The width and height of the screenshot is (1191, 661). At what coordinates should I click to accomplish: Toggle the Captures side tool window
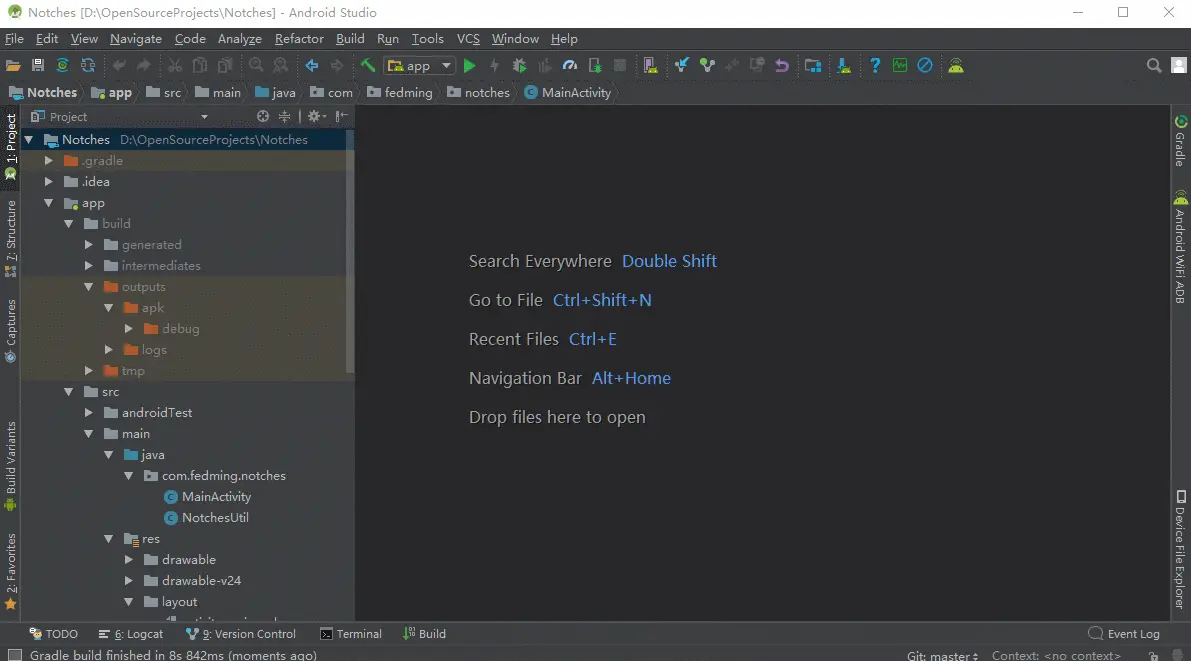pos(11,330)
